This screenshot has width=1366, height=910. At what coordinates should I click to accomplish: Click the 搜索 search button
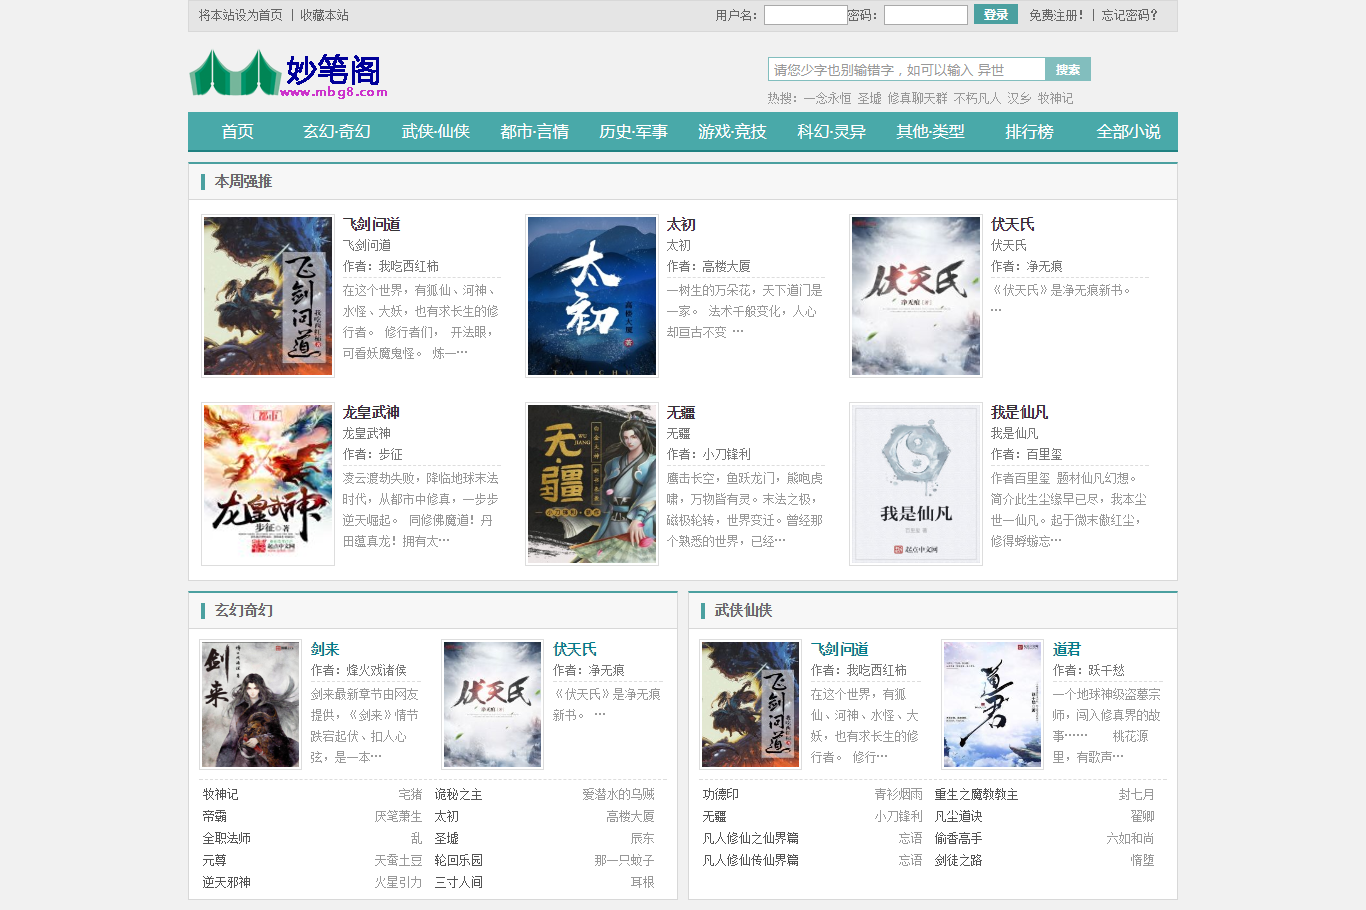1068,69
